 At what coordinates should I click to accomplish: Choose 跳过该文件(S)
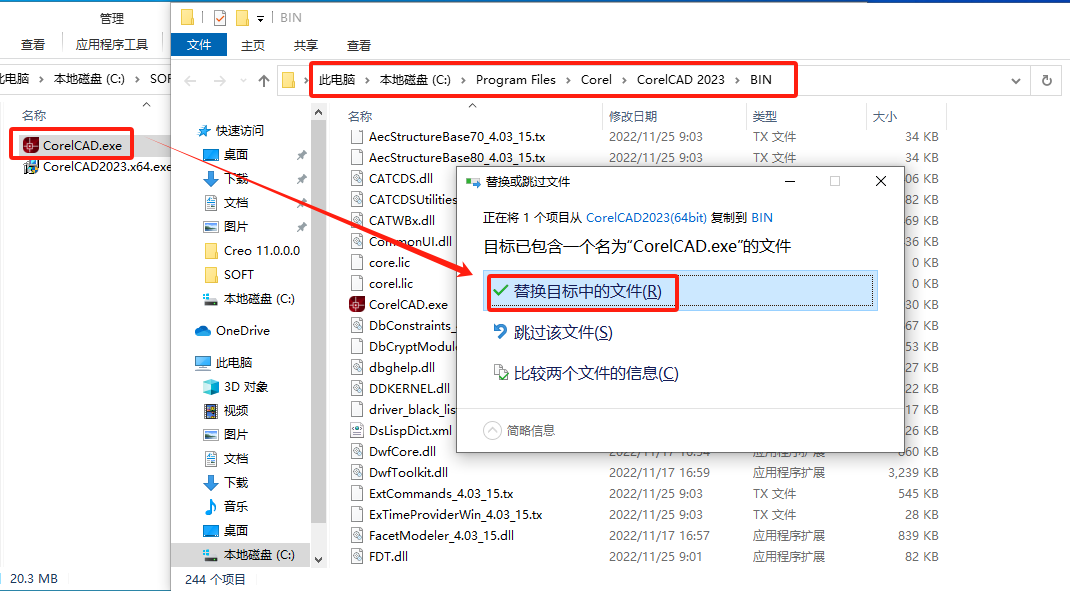563,332
